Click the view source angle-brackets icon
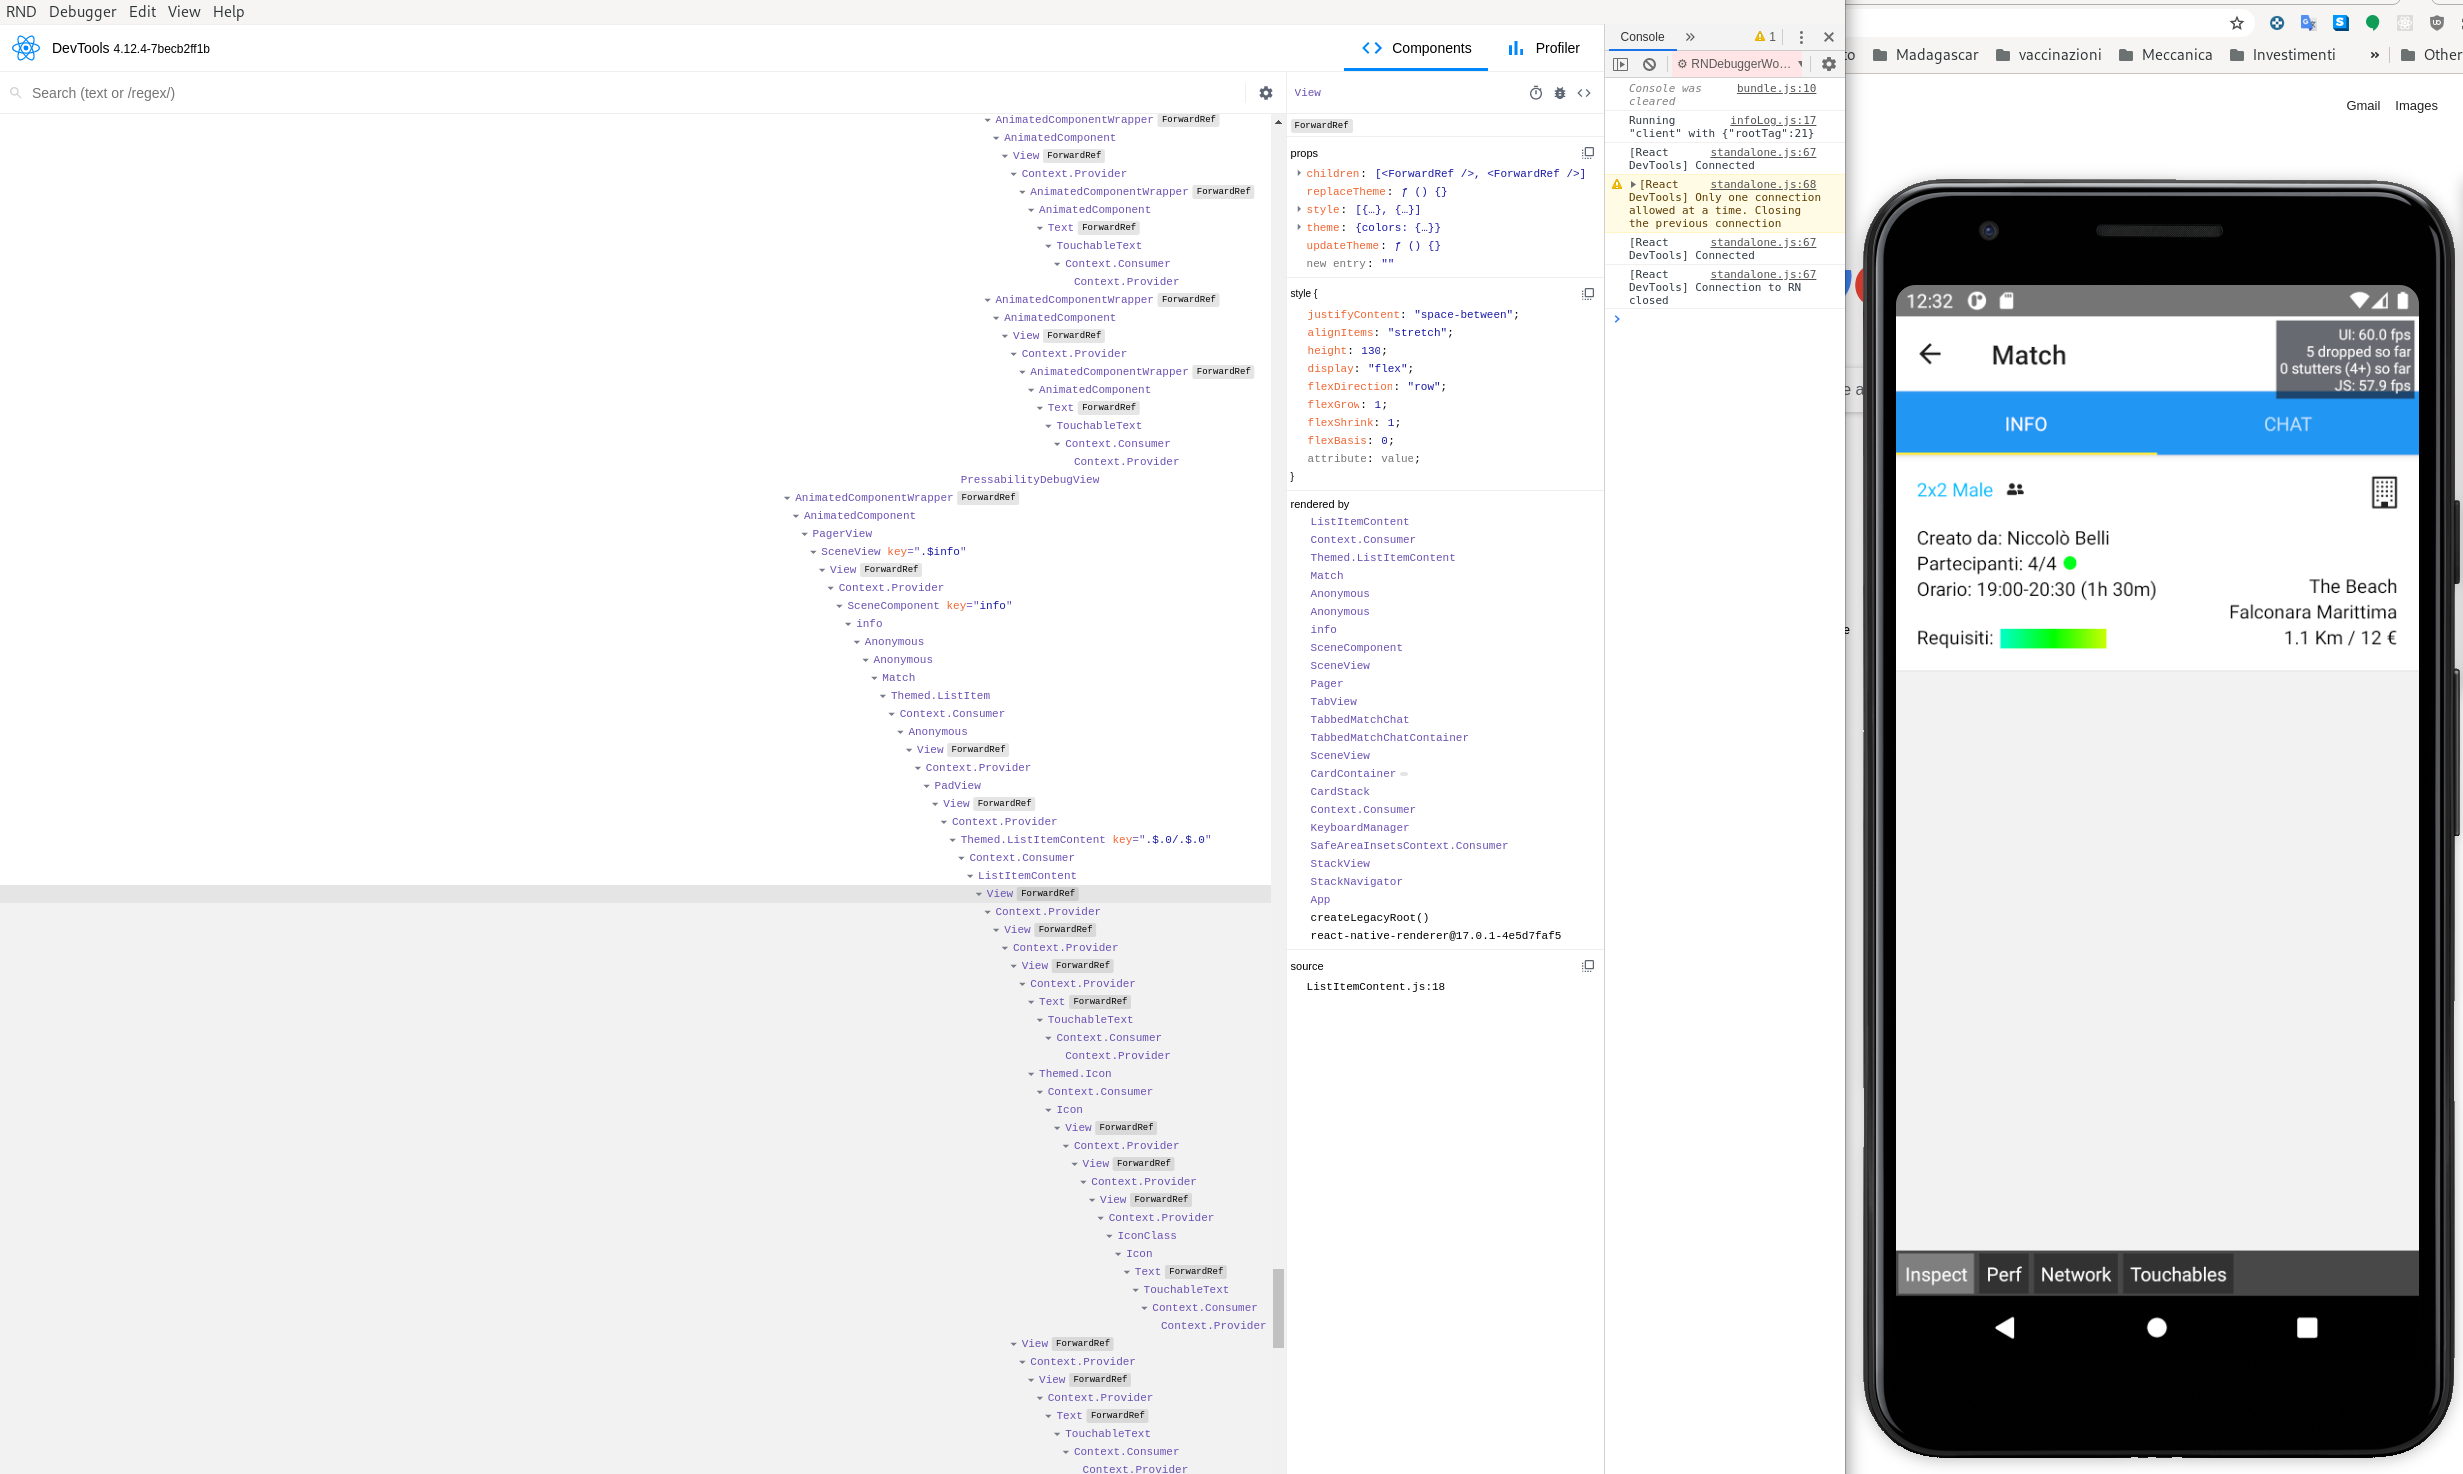This screenshot has width=2463, height=1474. [x=1584, y=93]
